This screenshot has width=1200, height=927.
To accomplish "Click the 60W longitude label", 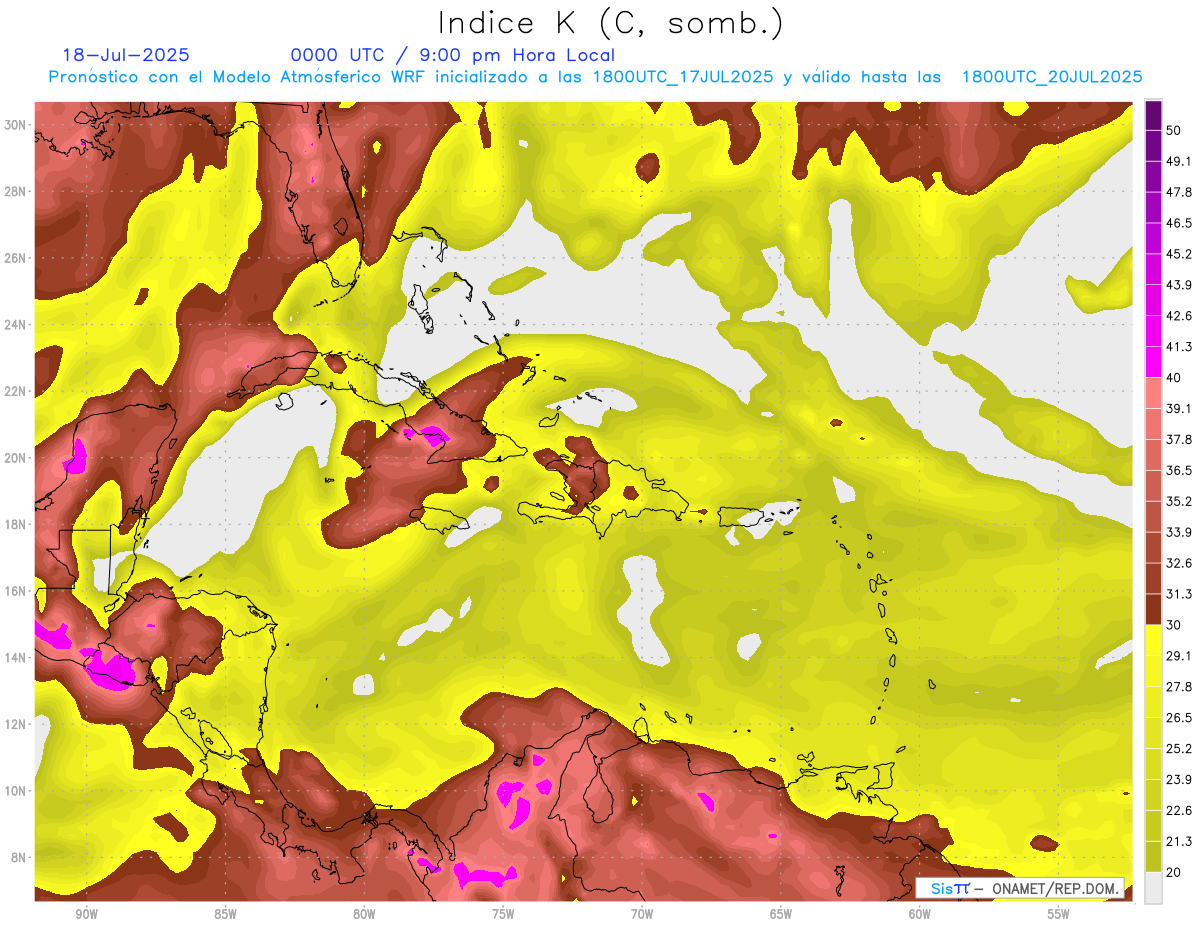I will pyautogui.click(x=920, y=915).
